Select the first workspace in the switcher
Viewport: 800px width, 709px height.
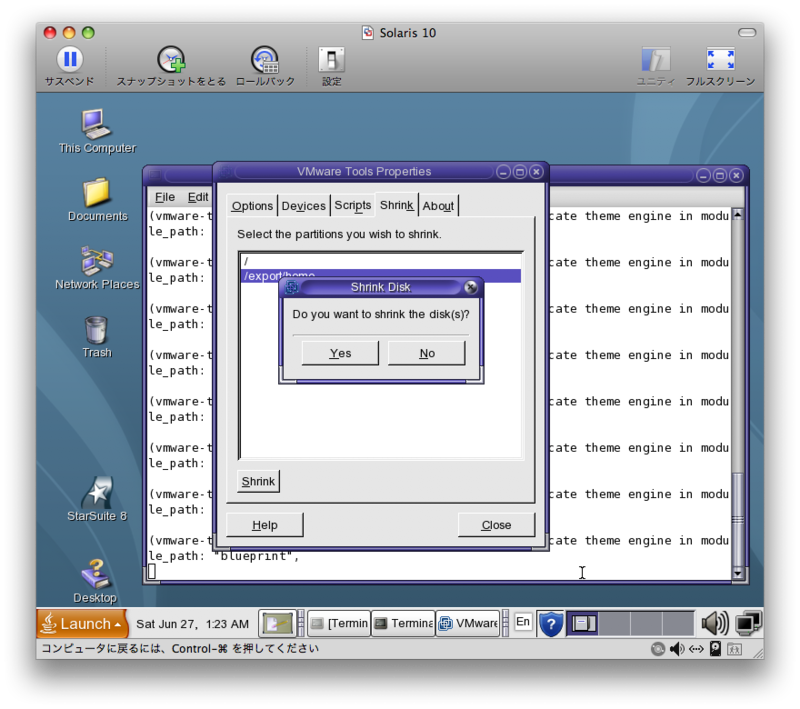[x=583, y=623]
